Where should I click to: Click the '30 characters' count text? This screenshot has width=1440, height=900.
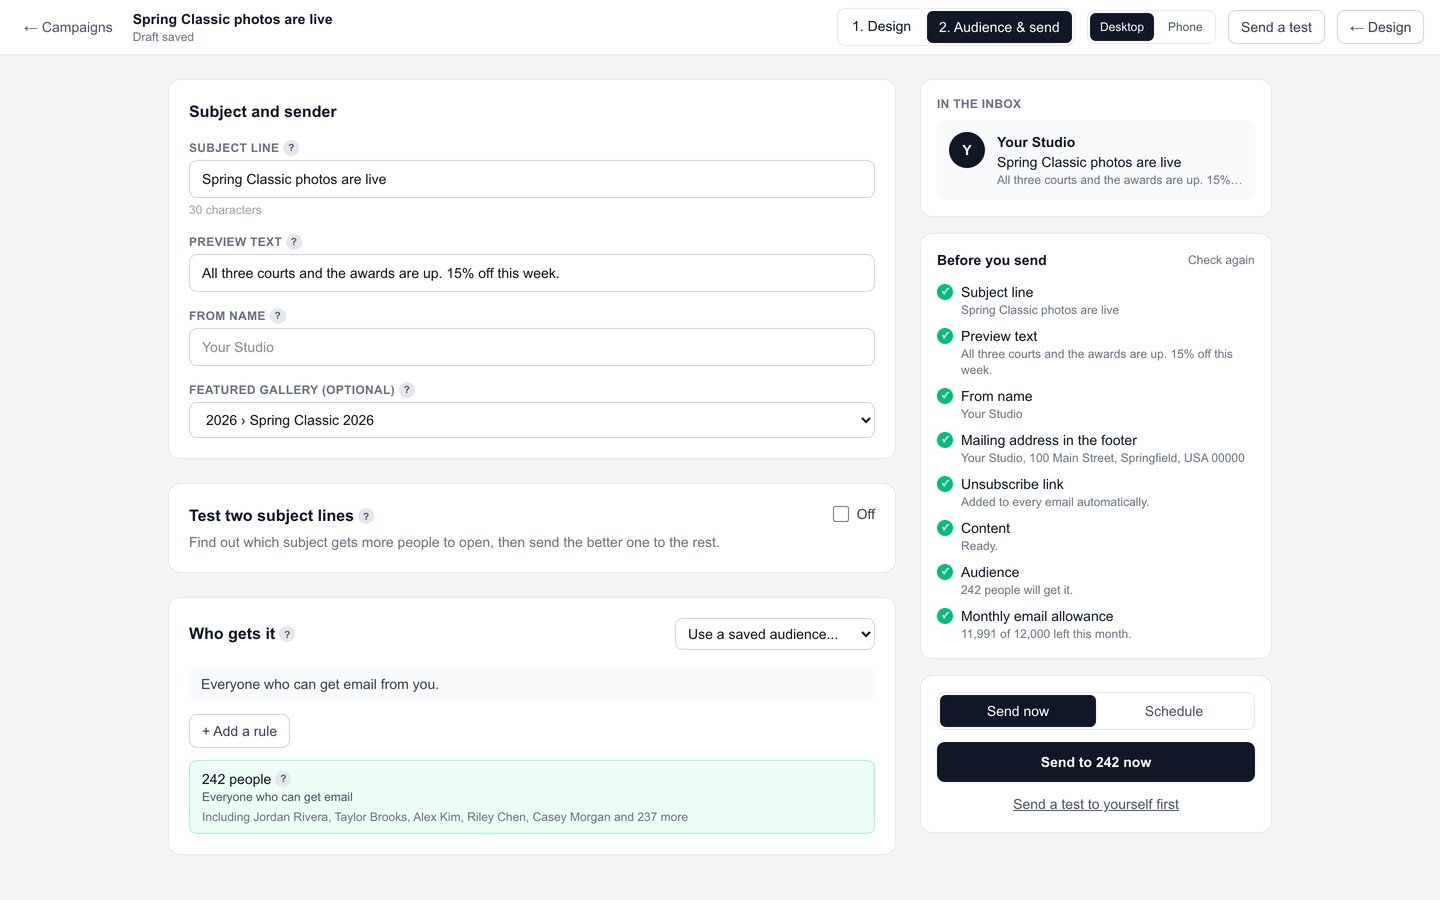click(225, 210)
